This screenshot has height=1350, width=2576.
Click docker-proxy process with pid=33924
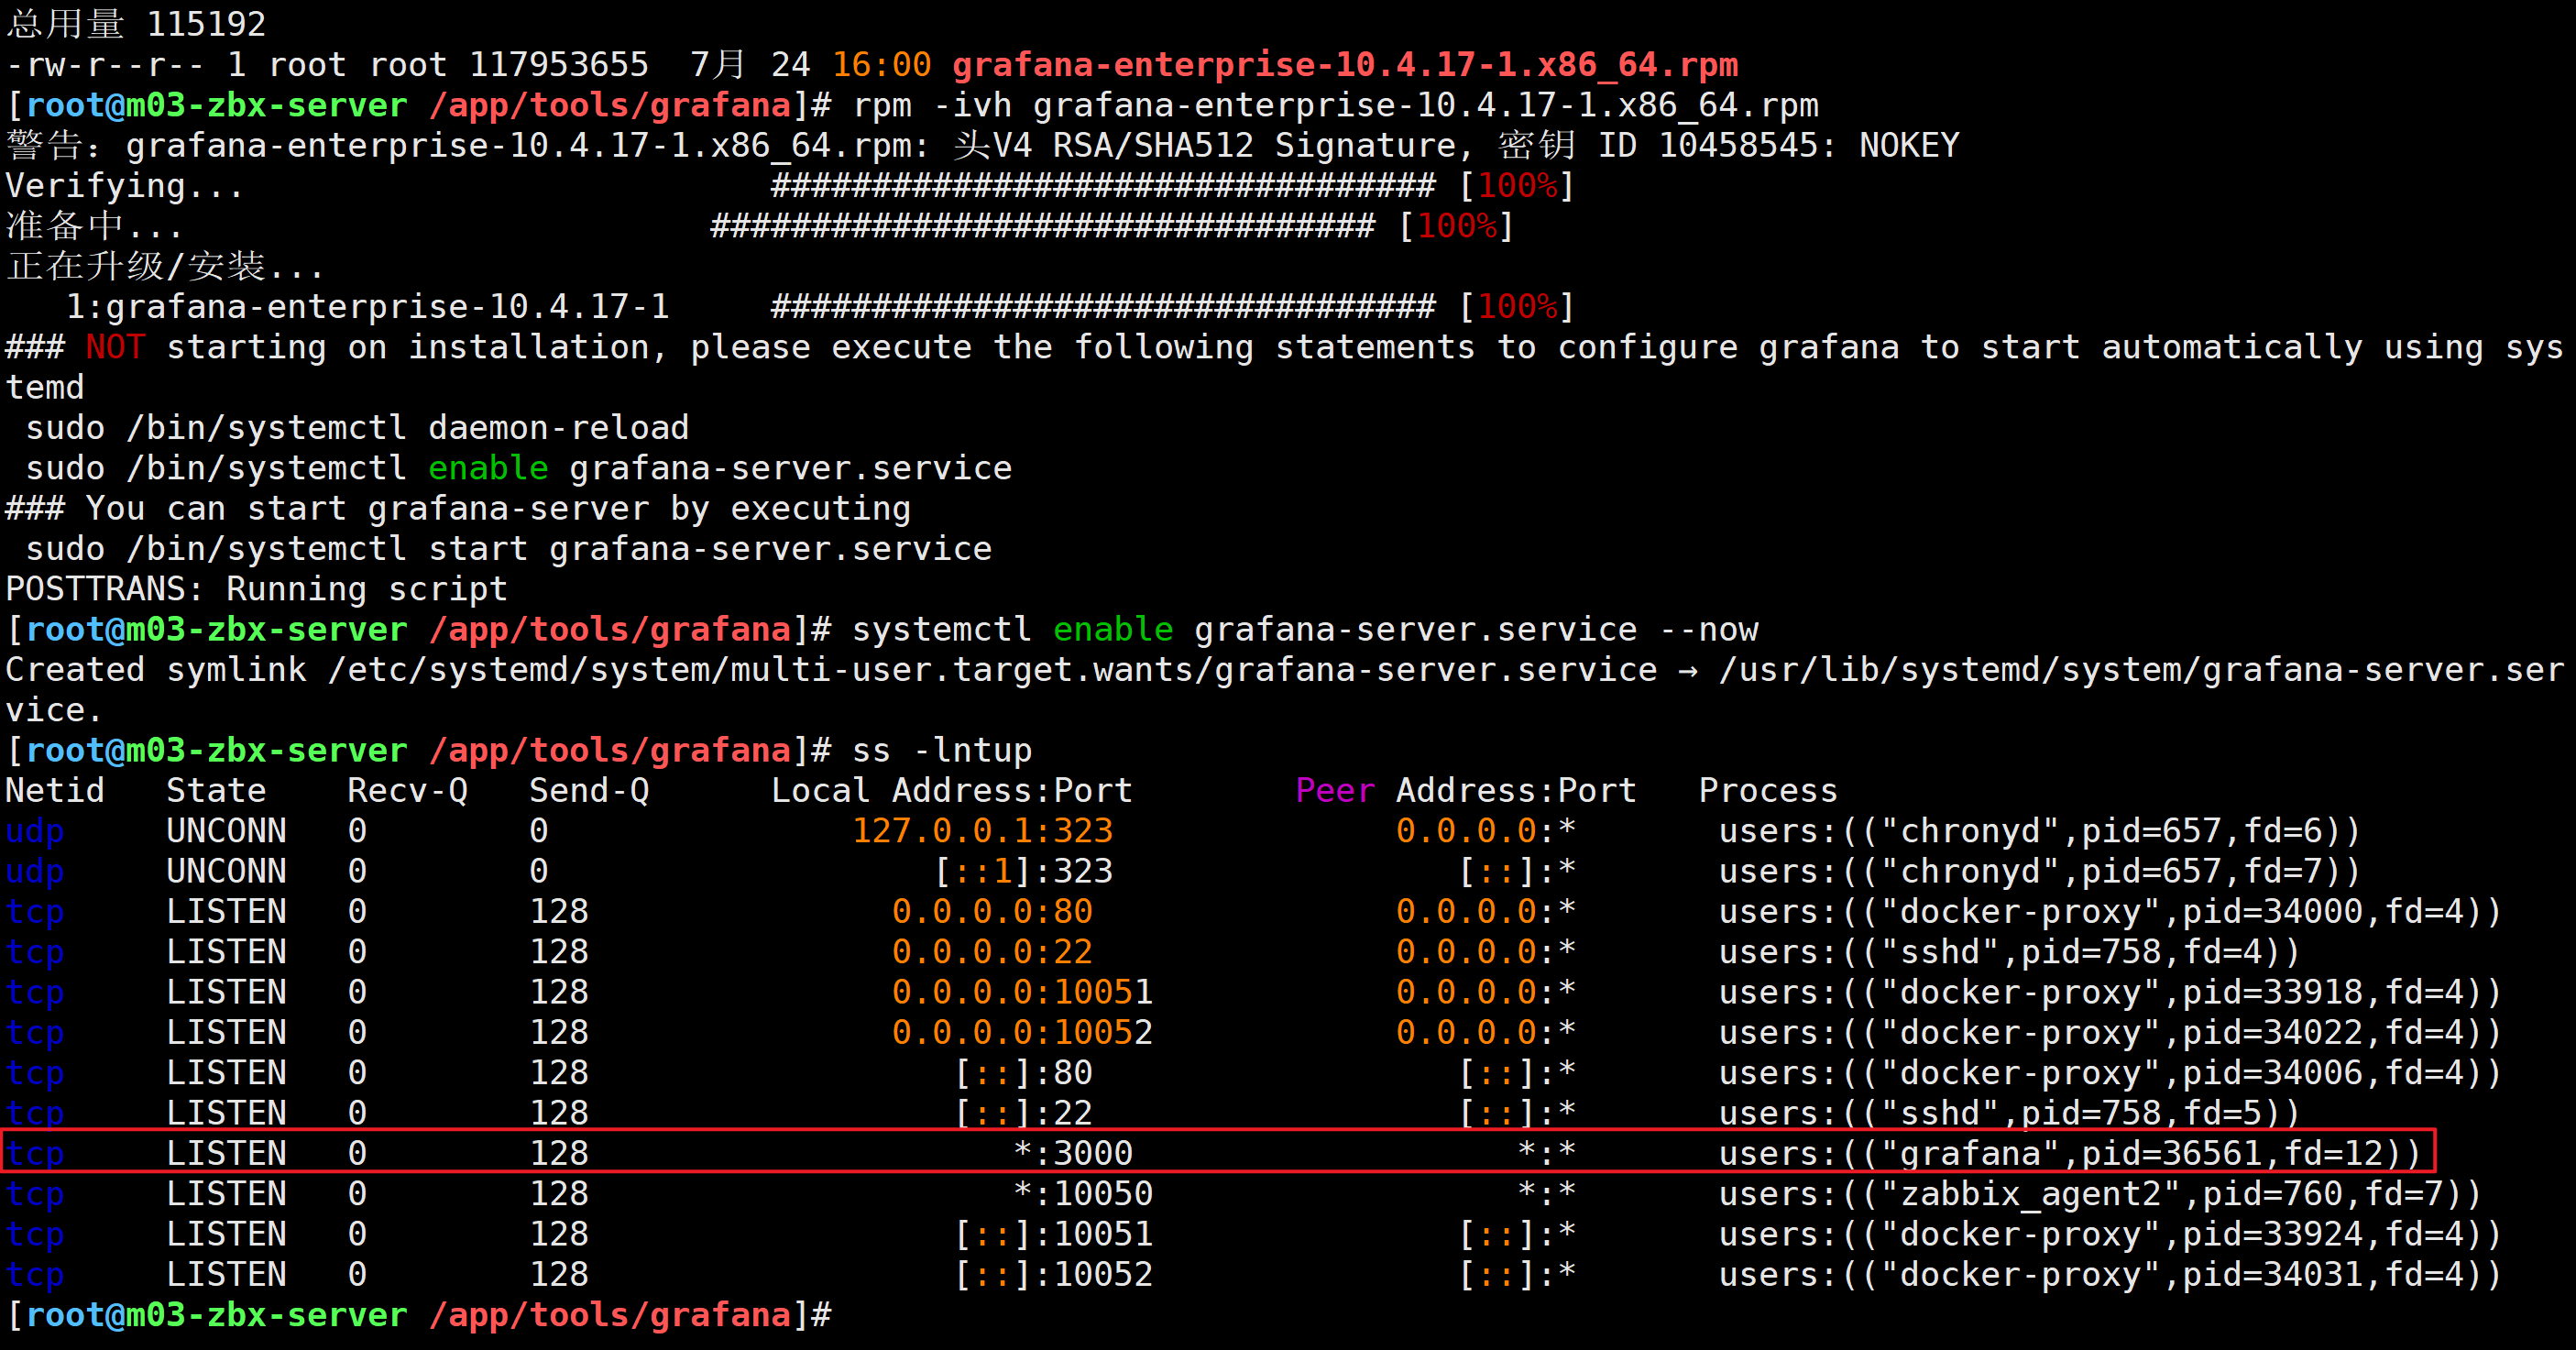(x=2110, y=1234)
